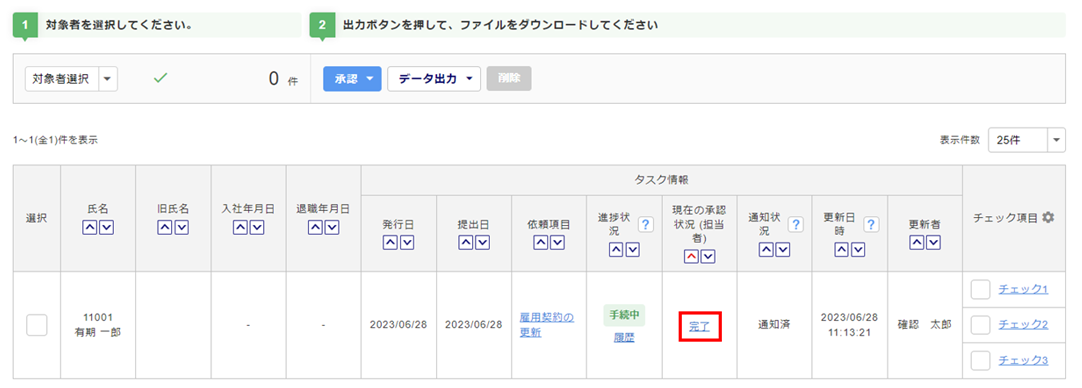The height and width of the screenshot is (388, 1082).
Task: Open the チェック1 link
Action: click(1023, 289)
